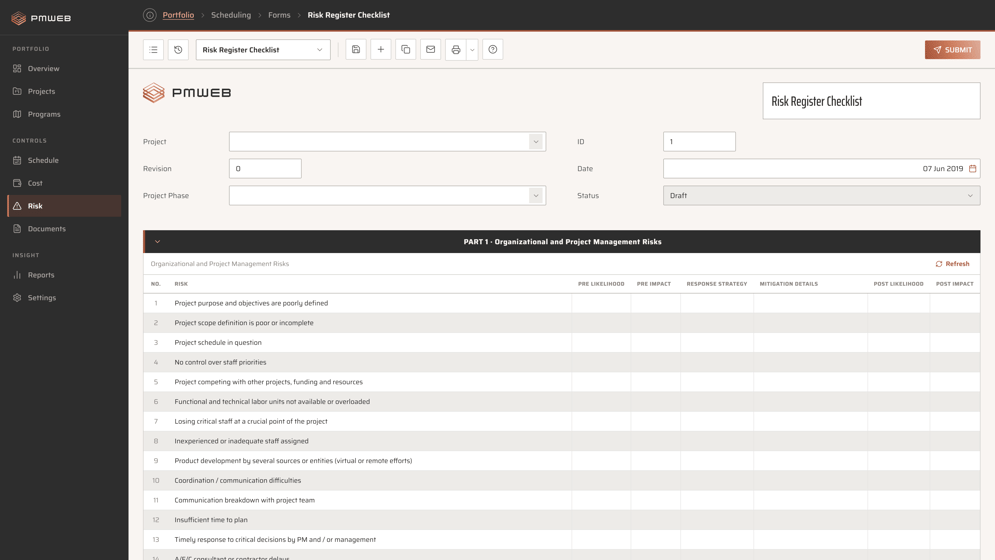The width and height of the screenshot is (995, 560).
Task: Refresh the risks table
Action: [x=952, y=263]
